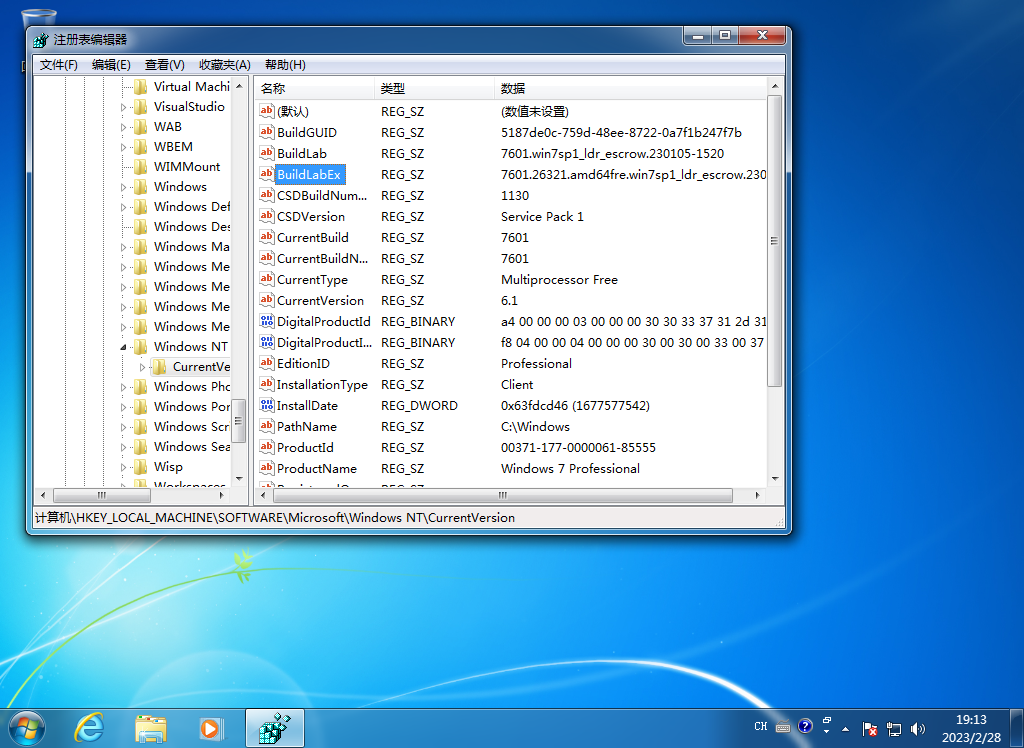Screen dimensions: 1024x748
Task: Click the EditionID value icon
Action: (x=266, y=363)
